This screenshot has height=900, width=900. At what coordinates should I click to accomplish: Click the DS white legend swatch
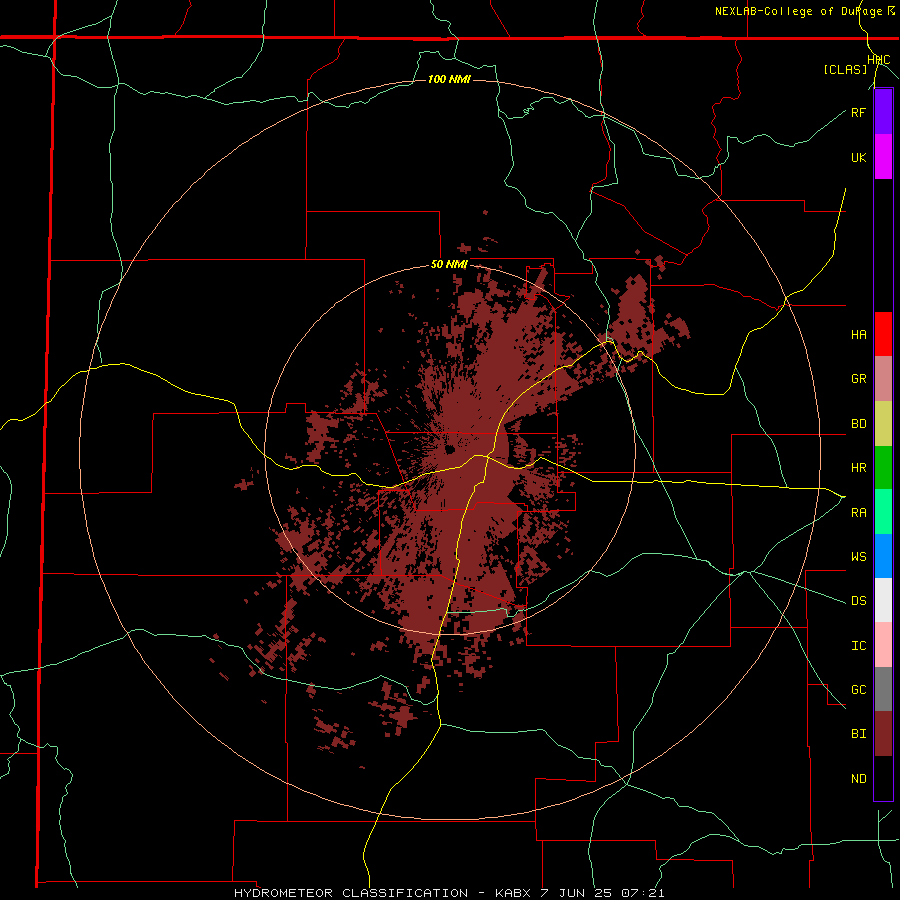[x=883, y=600]
